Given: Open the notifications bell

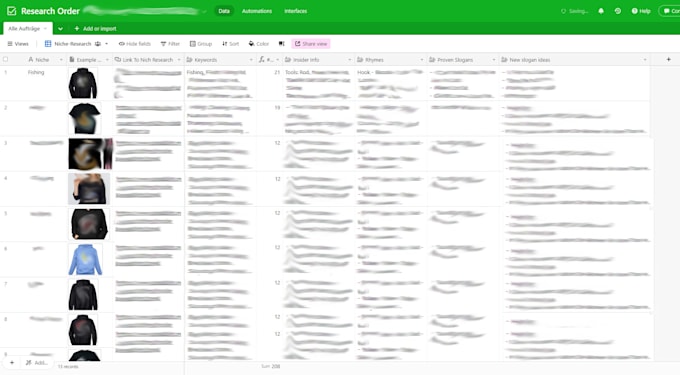Looking at the screenshot, I should coord(601,11).
